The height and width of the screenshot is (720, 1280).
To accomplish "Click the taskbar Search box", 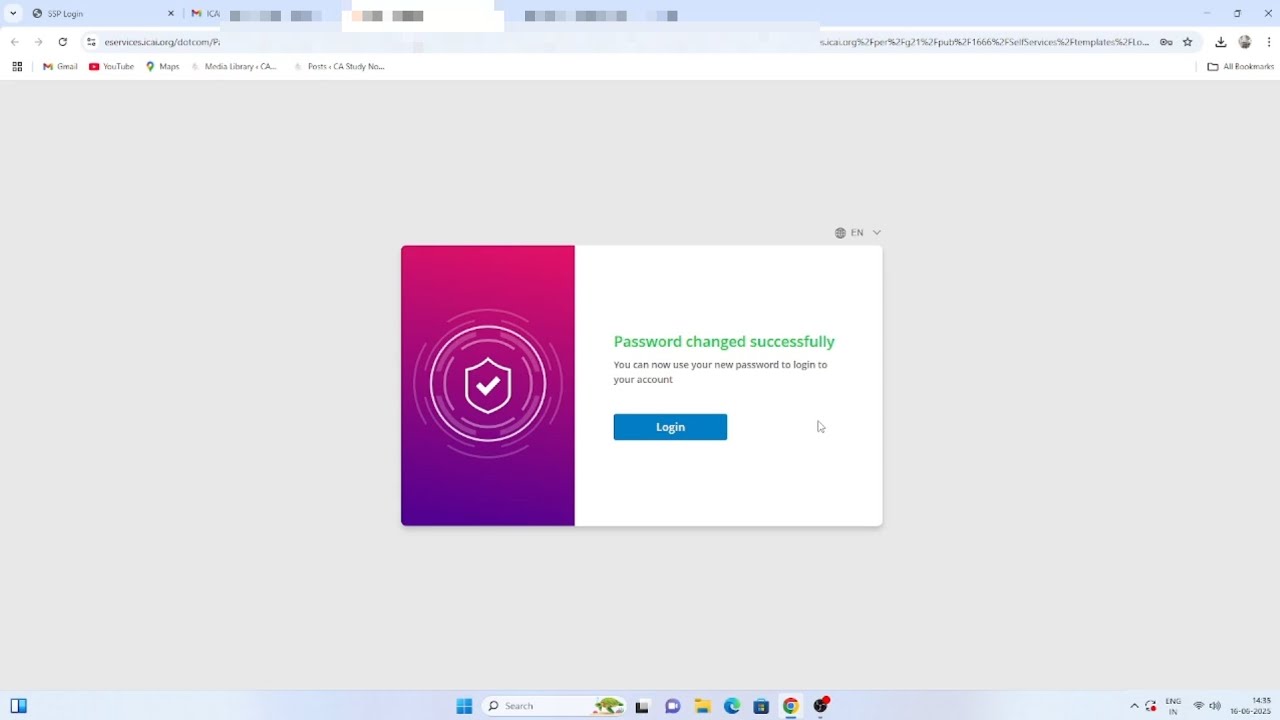I will (554, 706).
